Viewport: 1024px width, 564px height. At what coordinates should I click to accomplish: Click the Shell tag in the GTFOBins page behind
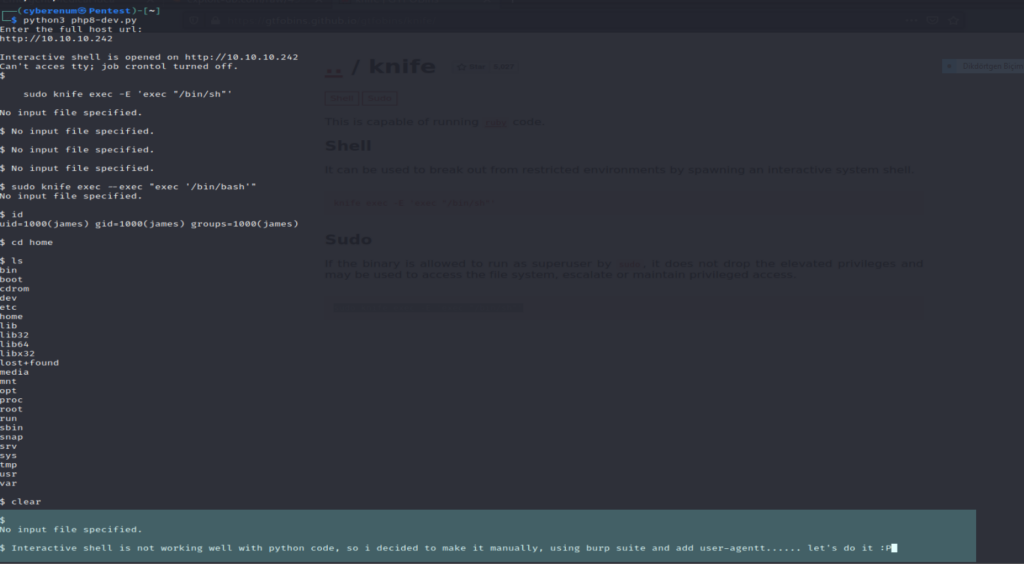point(341,98)
